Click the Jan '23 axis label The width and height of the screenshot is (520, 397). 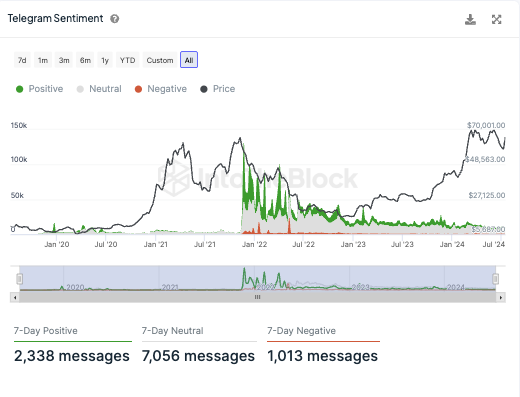(x=353, y=244)
